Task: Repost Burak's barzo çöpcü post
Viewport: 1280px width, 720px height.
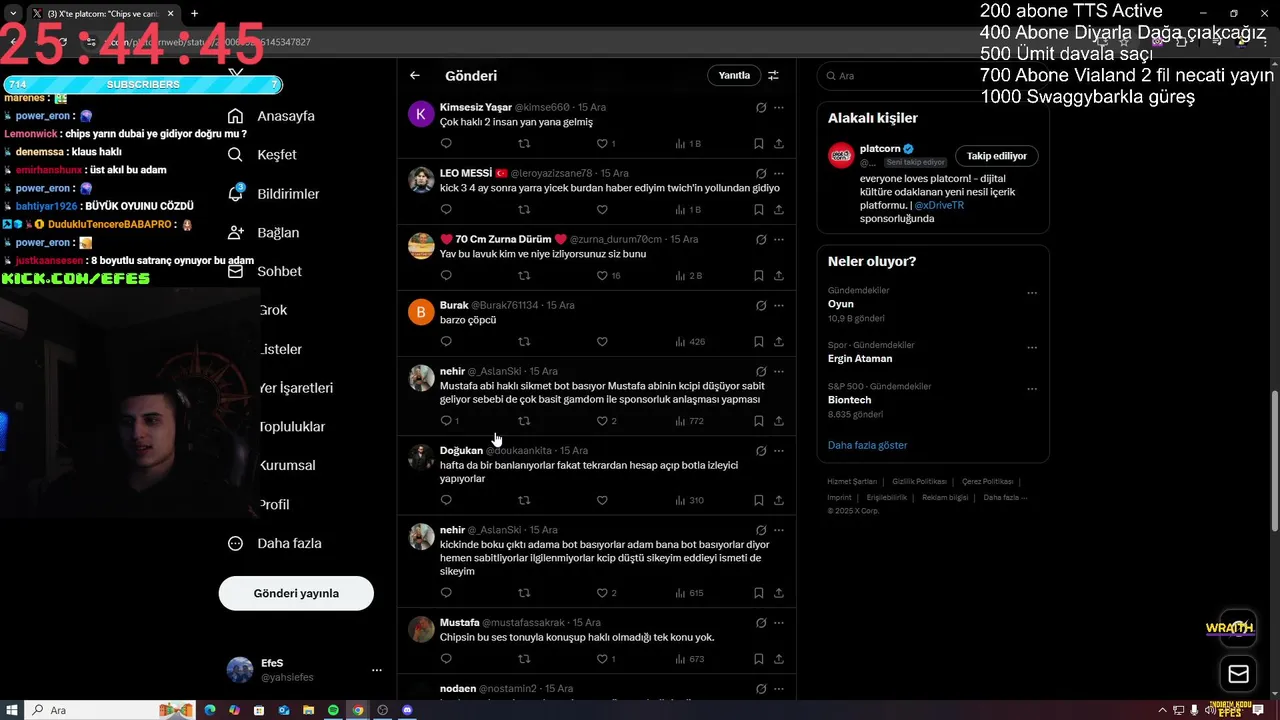Action: tap(524, 342)
